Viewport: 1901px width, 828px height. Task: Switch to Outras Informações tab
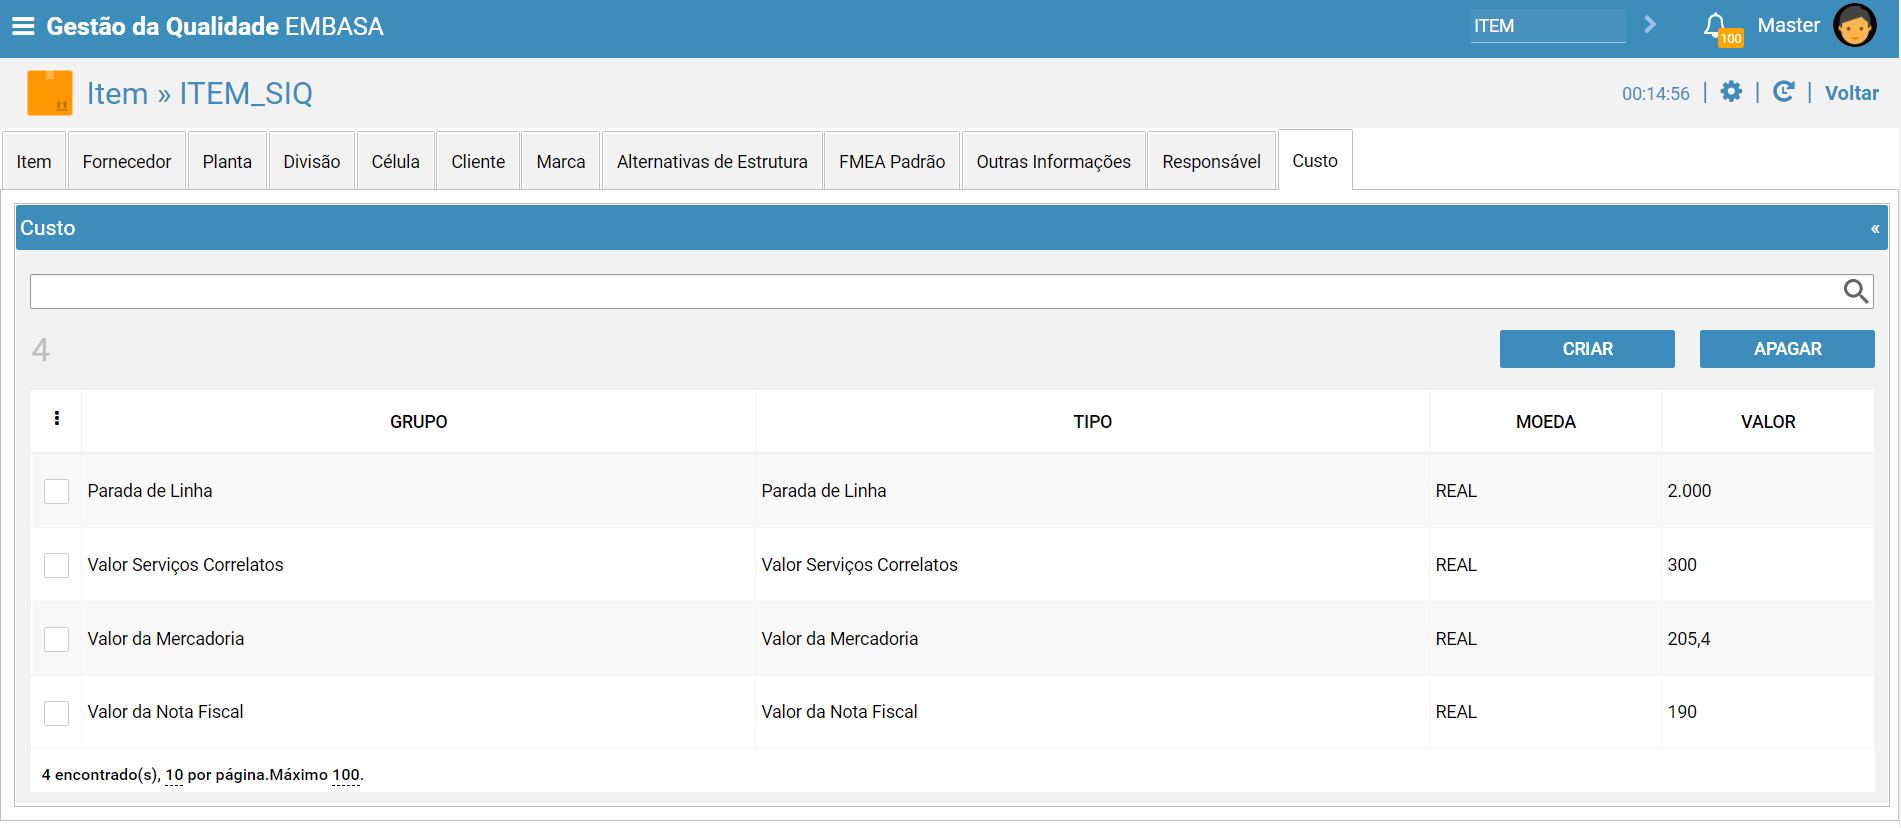coord(1054,161)
